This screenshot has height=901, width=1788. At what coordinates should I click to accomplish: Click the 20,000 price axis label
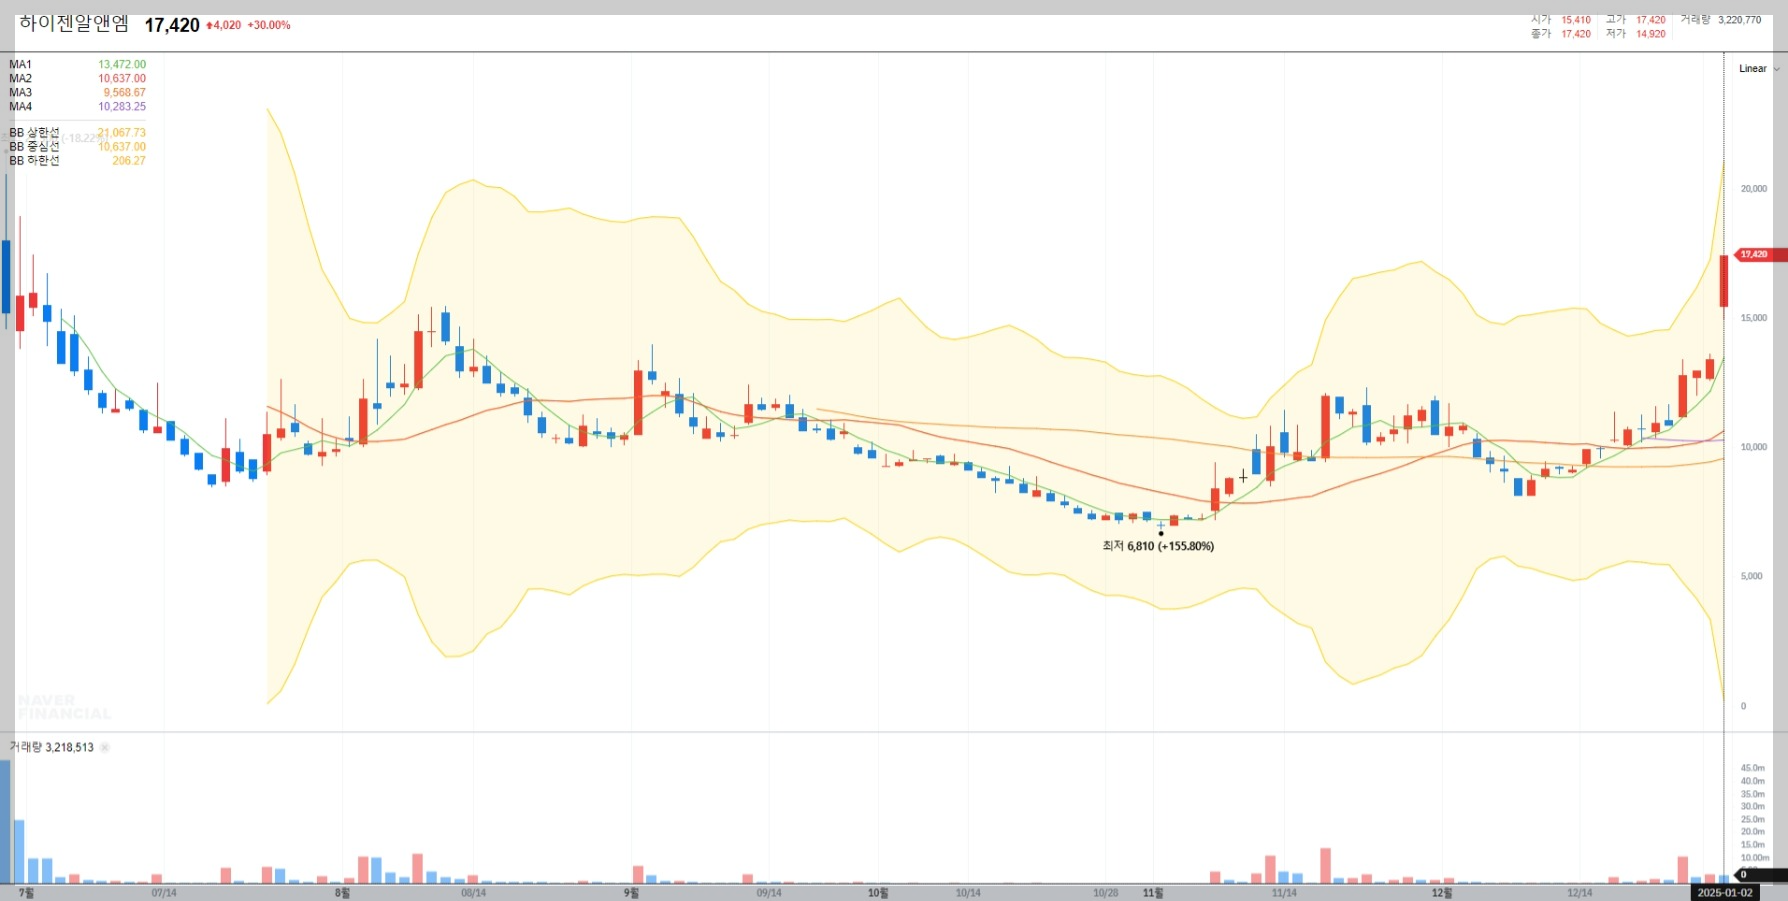tap(1754, 189)
